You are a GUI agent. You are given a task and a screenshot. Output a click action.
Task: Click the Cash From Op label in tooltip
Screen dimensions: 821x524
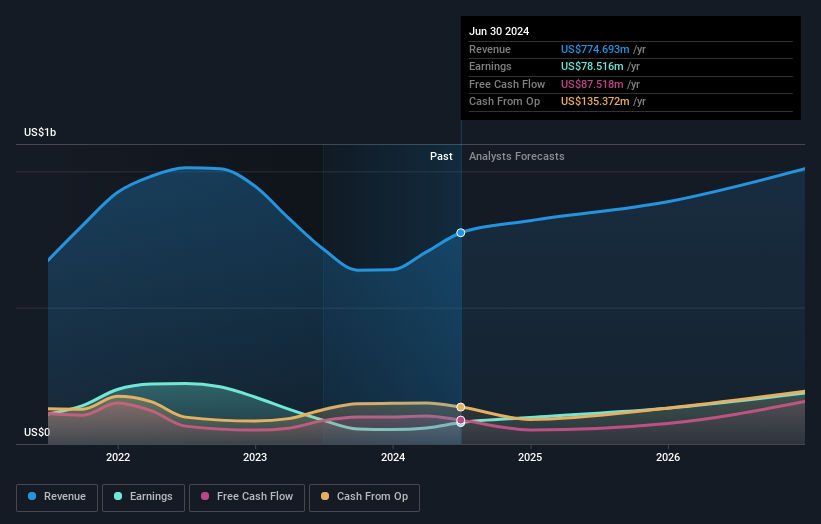pos(504,102)
